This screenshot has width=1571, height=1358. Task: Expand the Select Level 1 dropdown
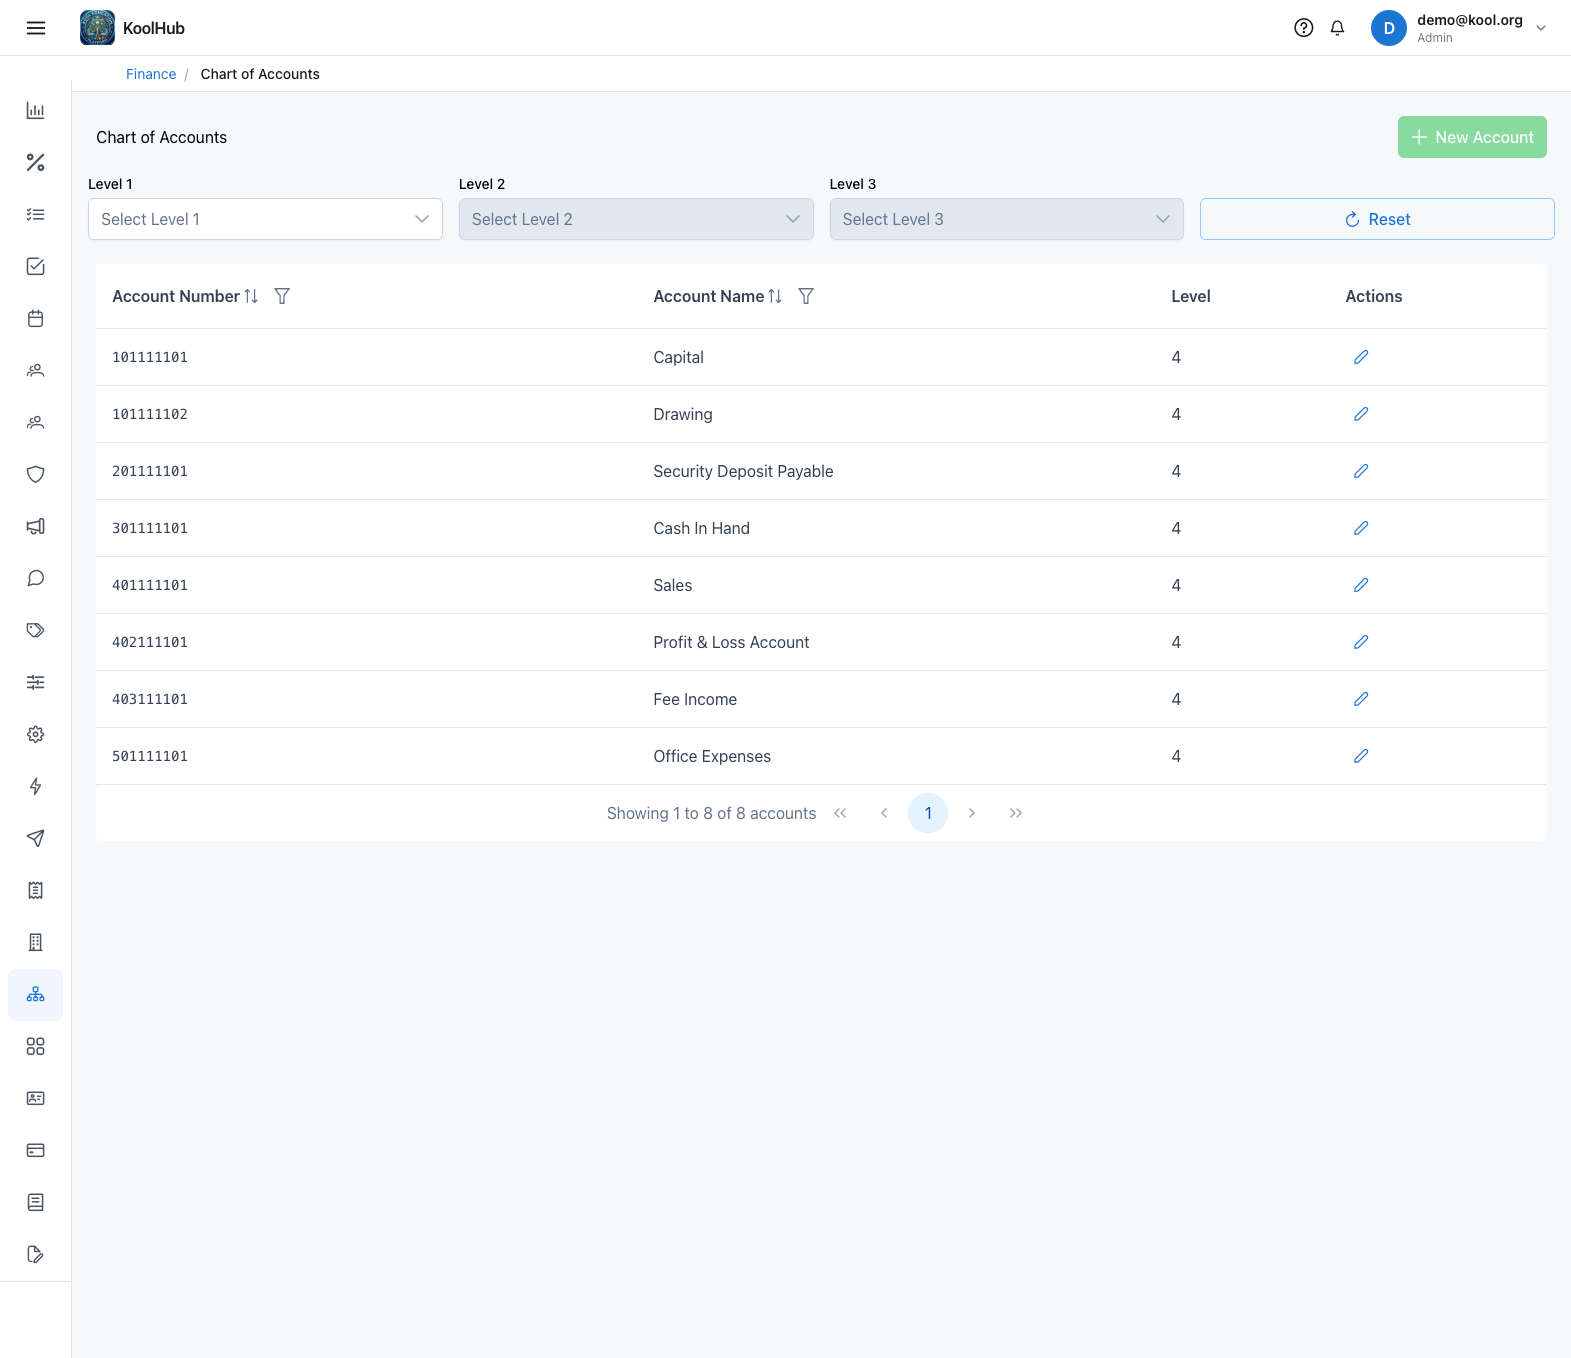click(265, 219)
